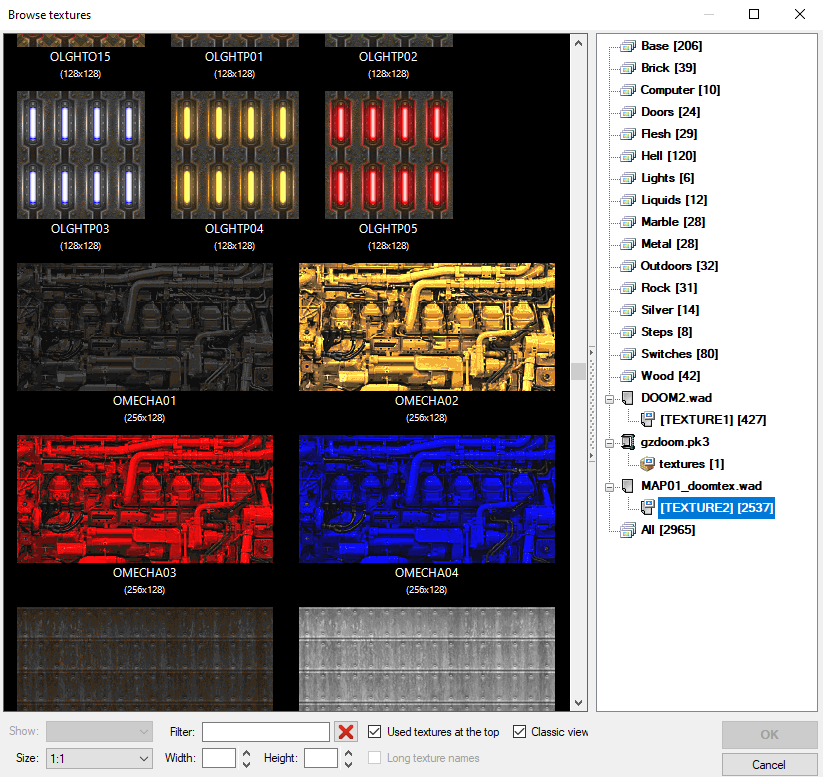
Task: Click the gzdoom.pk3 archive icon
Action: (628, 442)
